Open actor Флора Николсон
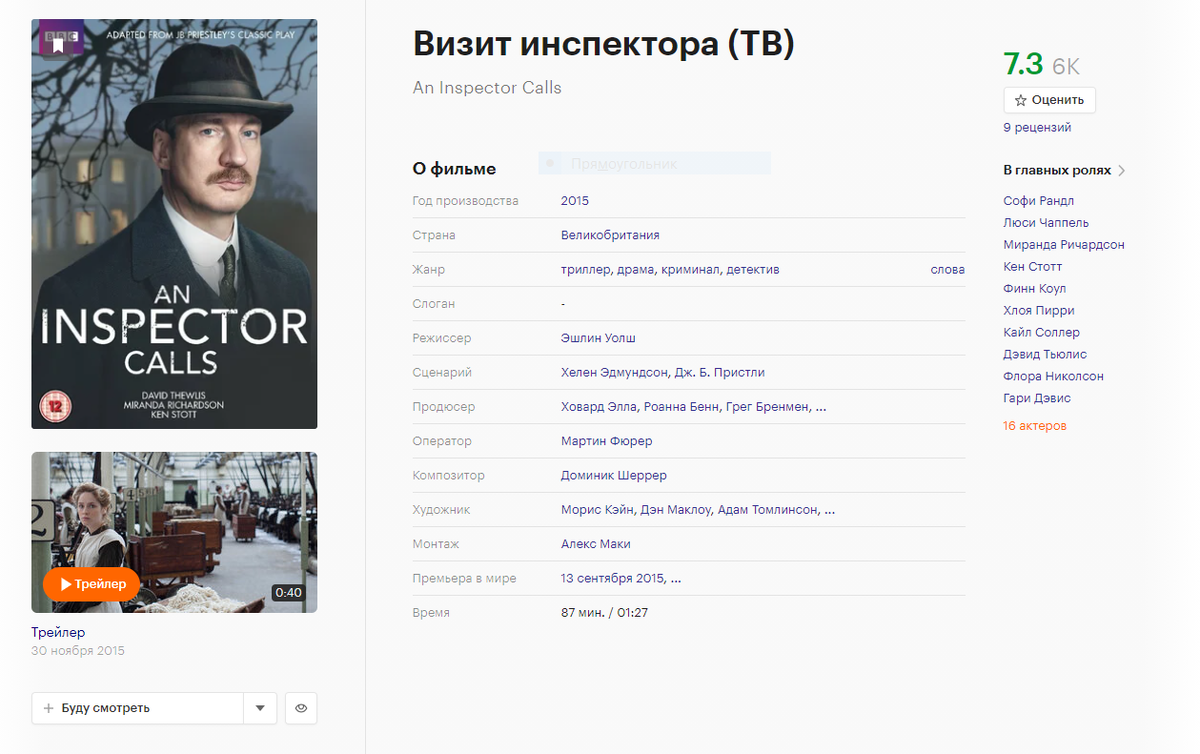The height and width of the screenshot is (754, 1200). [1054, 377]
